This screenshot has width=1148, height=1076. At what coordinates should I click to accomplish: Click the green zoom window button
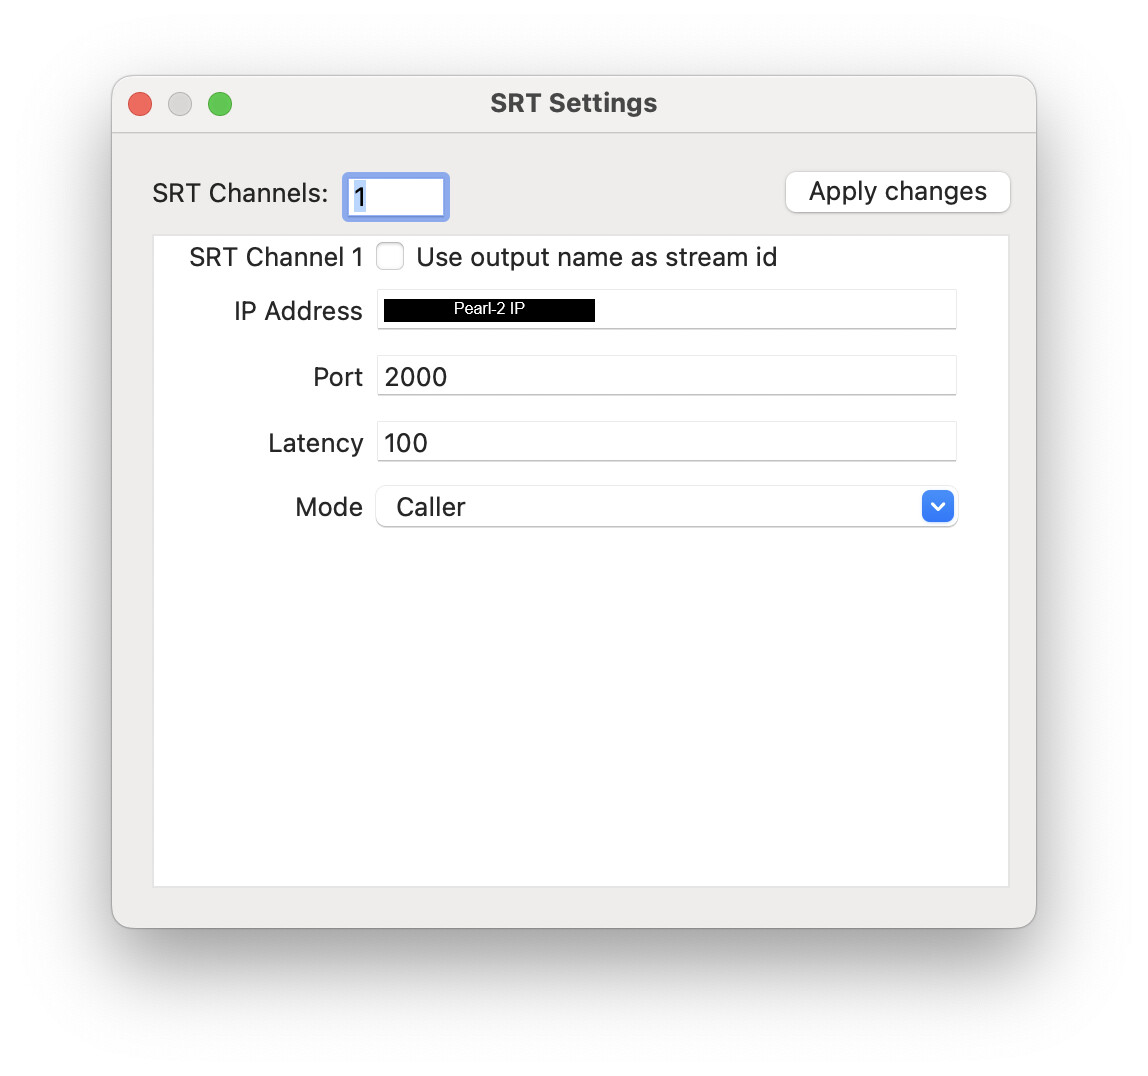220,104
